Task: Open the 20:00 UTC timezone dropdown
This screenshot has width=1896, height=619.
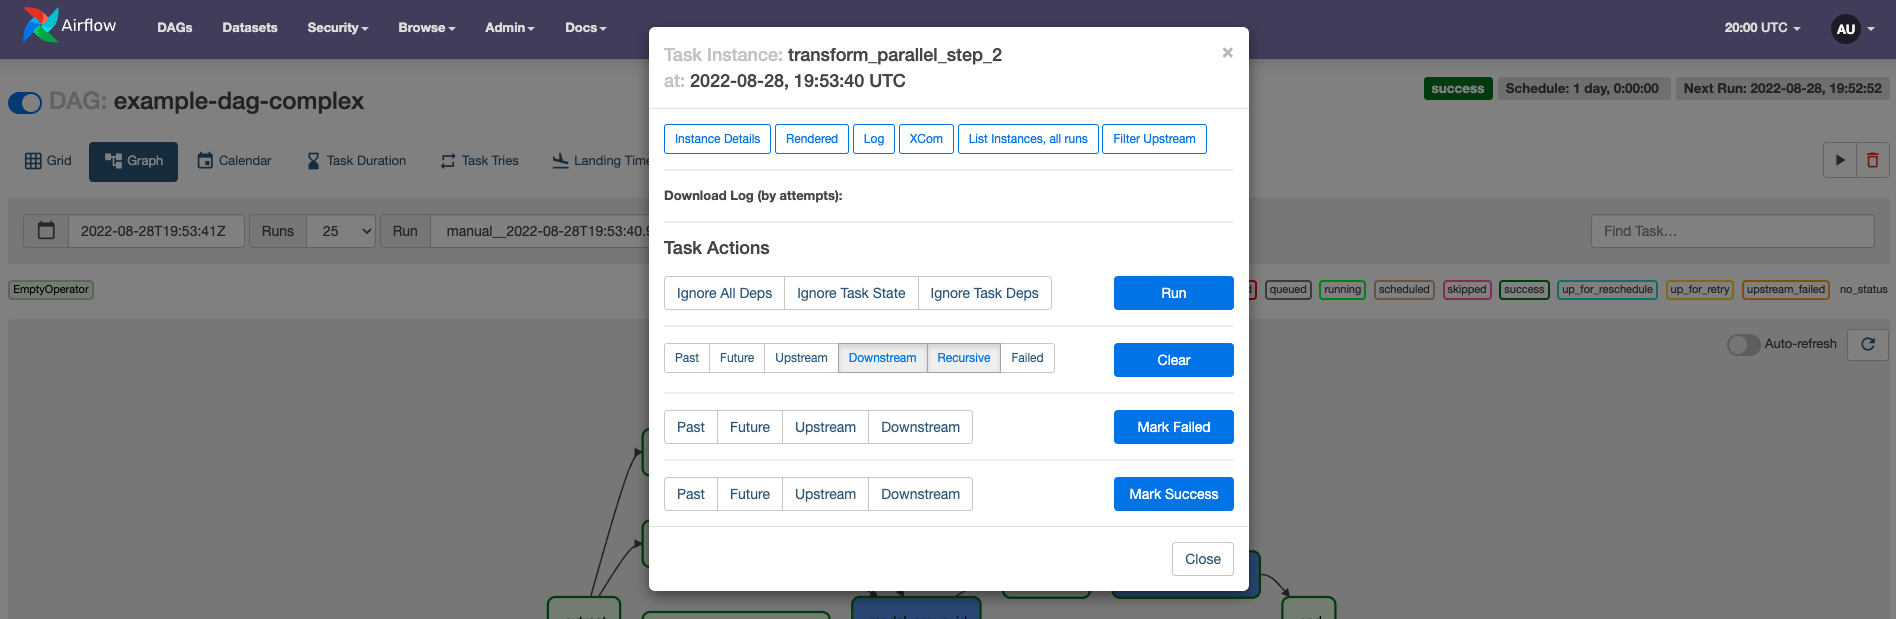Action: coord(1762,28)
